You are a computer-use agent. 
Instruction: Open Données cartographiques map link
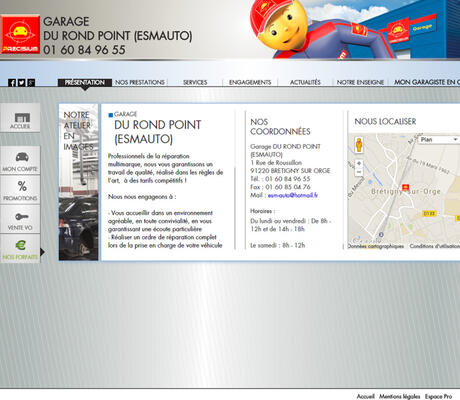pyautogui.click(x=376, y=246)
